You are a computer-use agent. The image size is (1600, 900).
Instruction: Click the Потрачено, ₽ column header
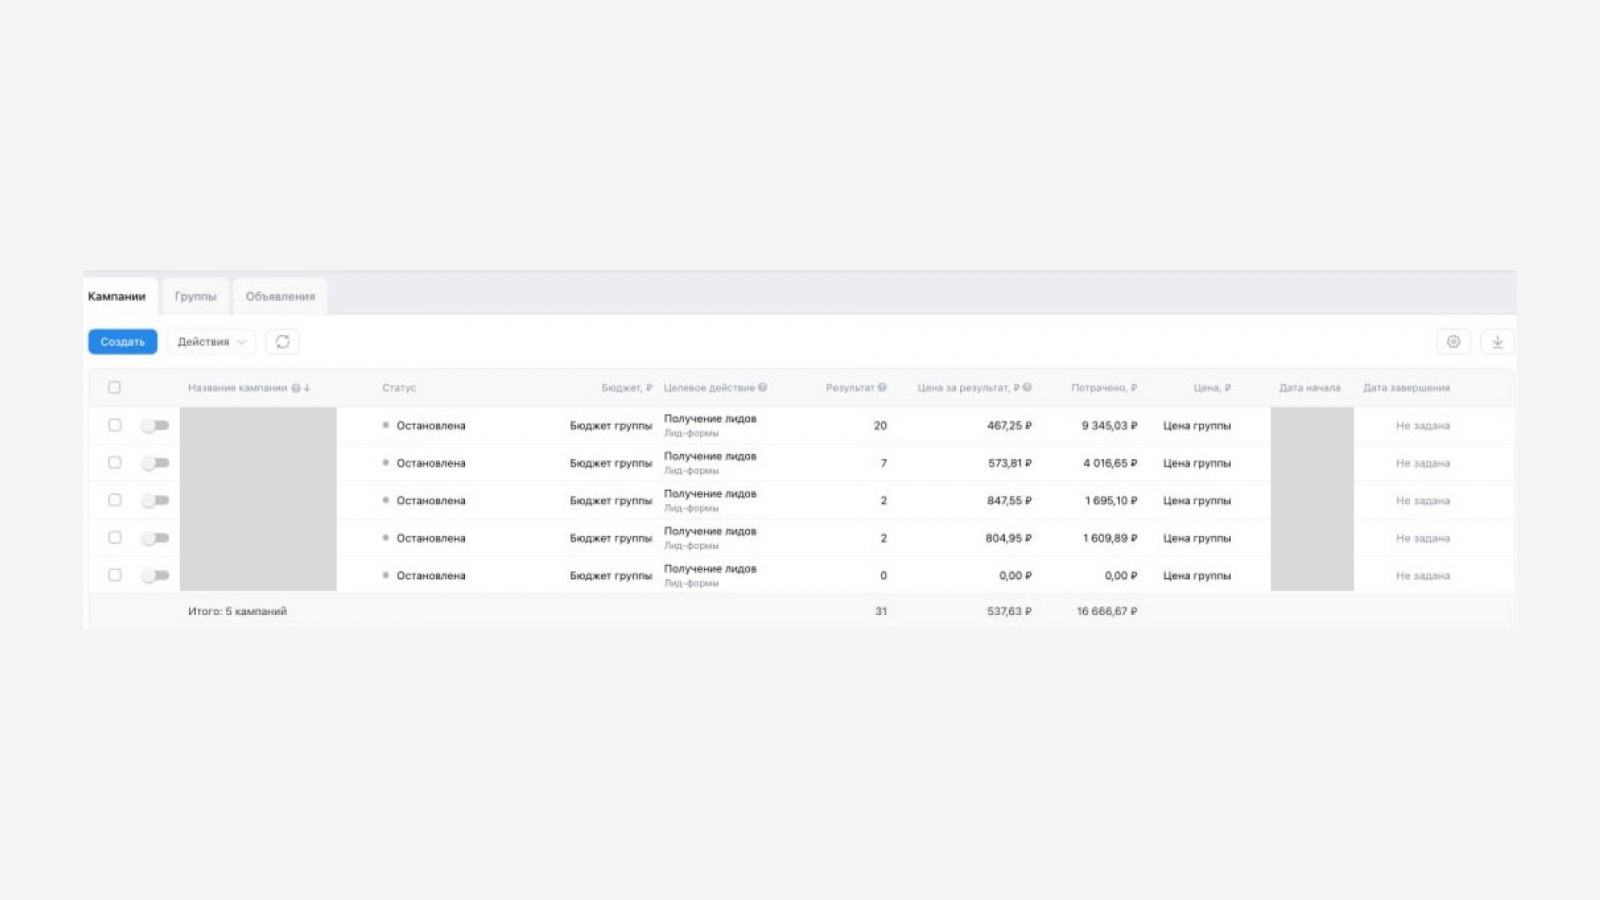pos(1104,388)
